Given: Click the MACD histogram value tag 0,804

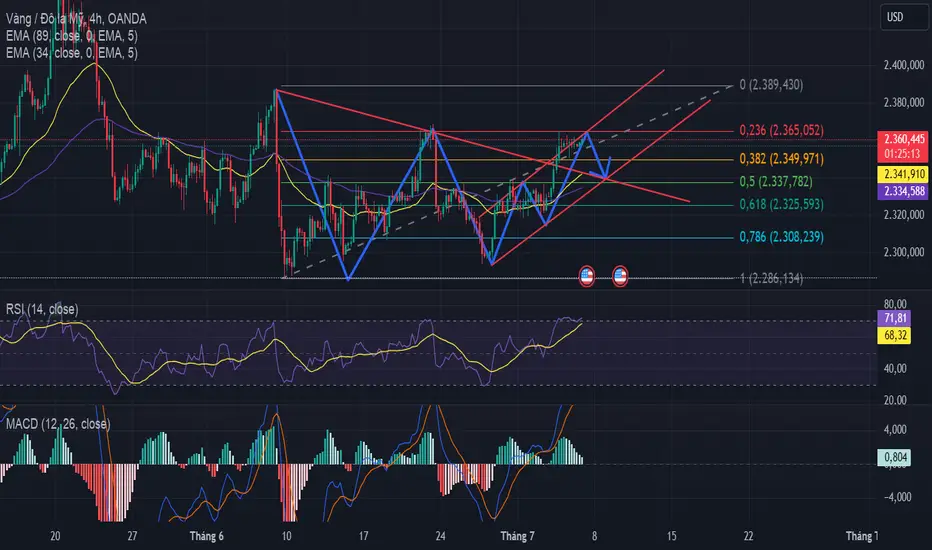Looking at the screenshot, I should coord(895,457).
